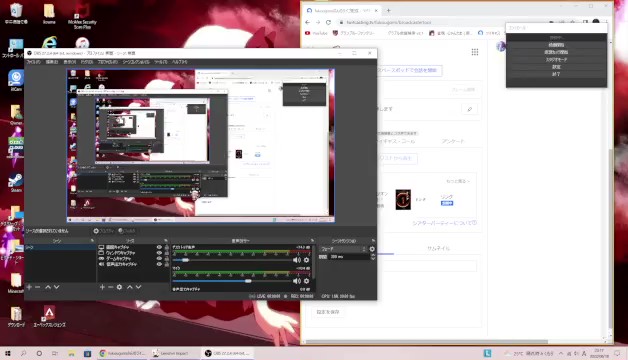Open Steam desktop shortcut
628x360 pixels.
[x=16, y=183]
